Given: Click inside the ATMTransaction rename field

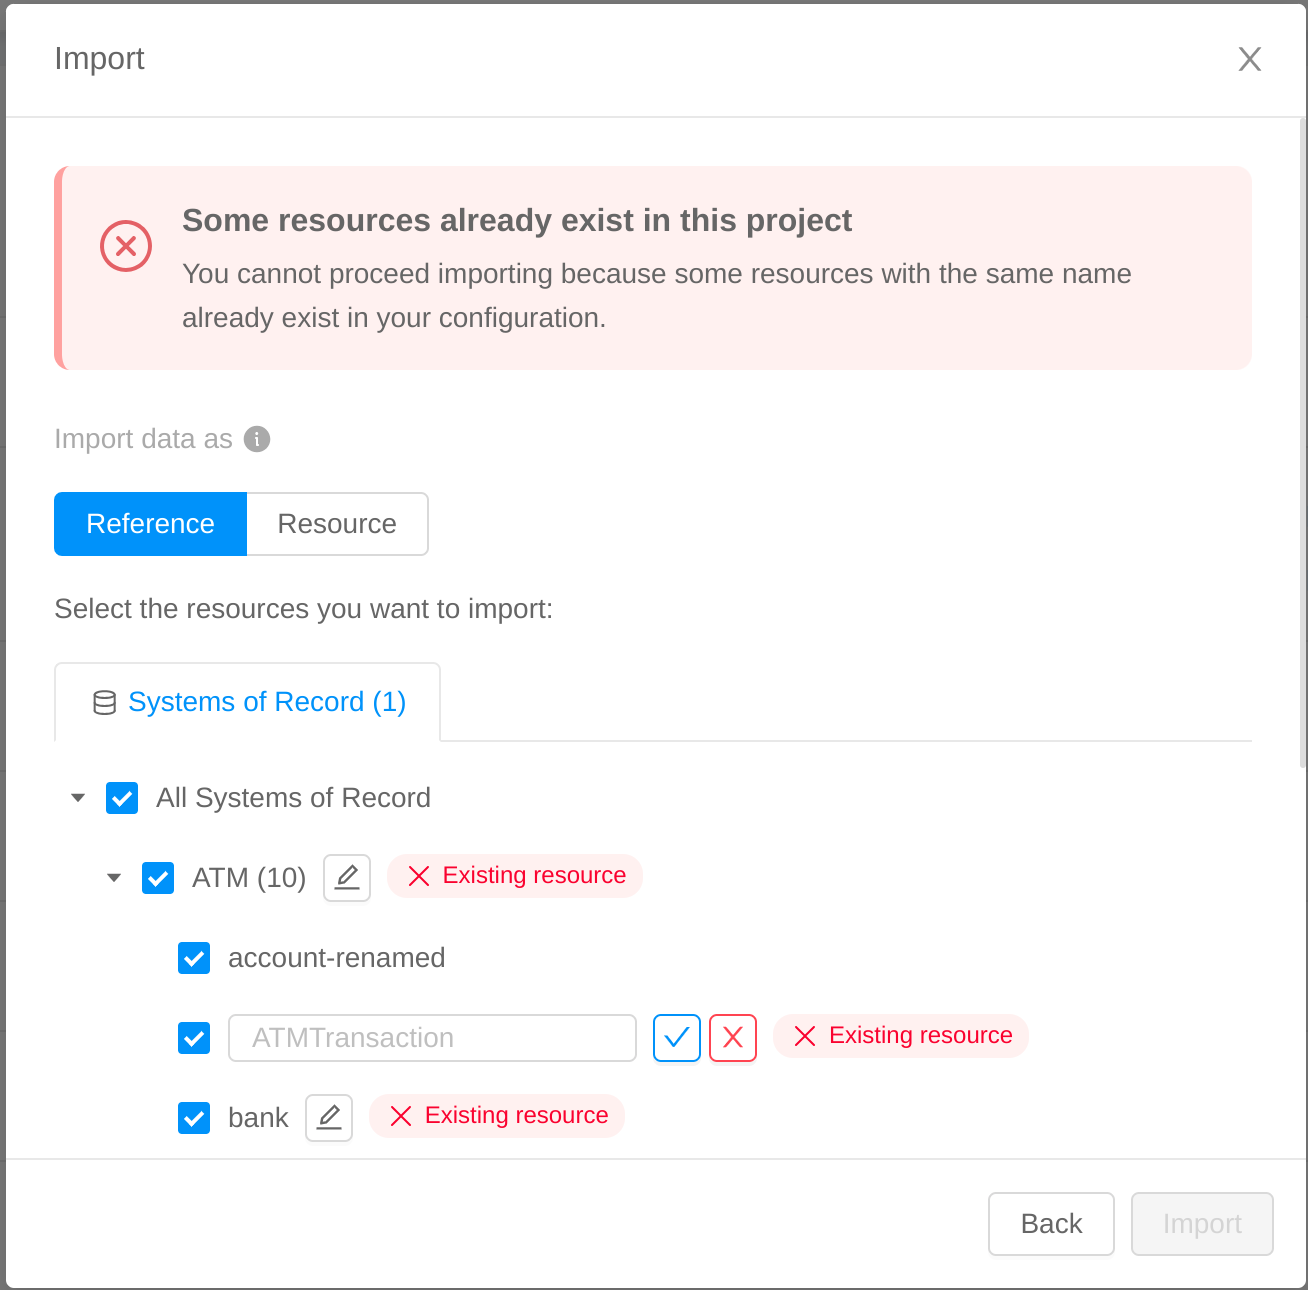Looking at the screenshot, I should (432, 1038).
